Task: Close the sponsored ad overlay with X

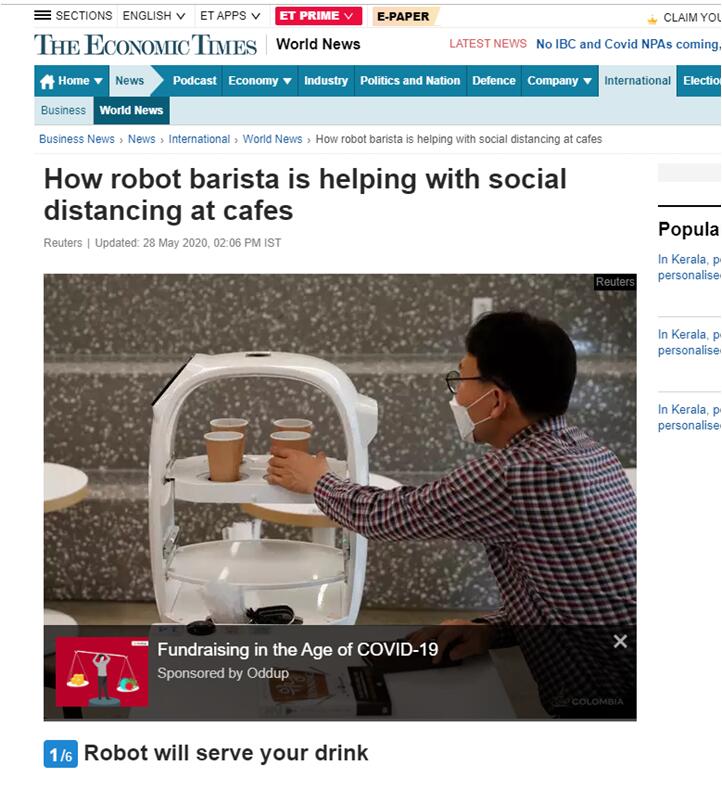Action: pyautogui.click(x=620, y=641)
